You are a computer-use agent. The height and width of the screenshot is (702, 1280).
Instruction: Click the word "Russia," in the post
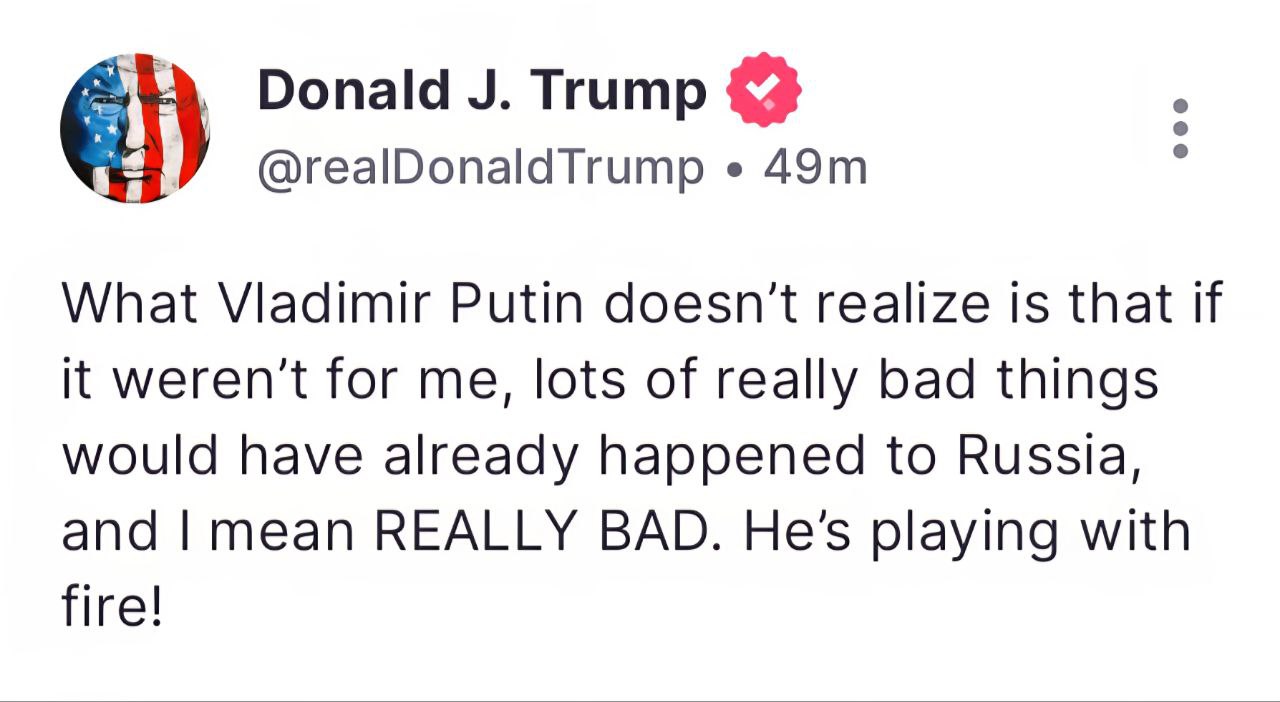[1049, 456]
